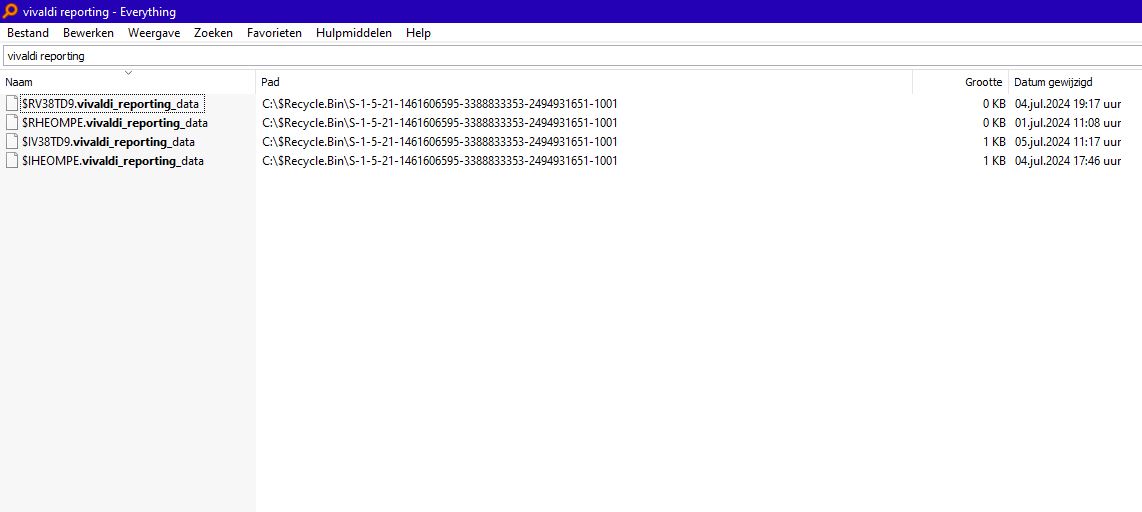1142x512 pixels.
Task: Click the path of the $RV38TD9 file row
Action: [440, 103]
